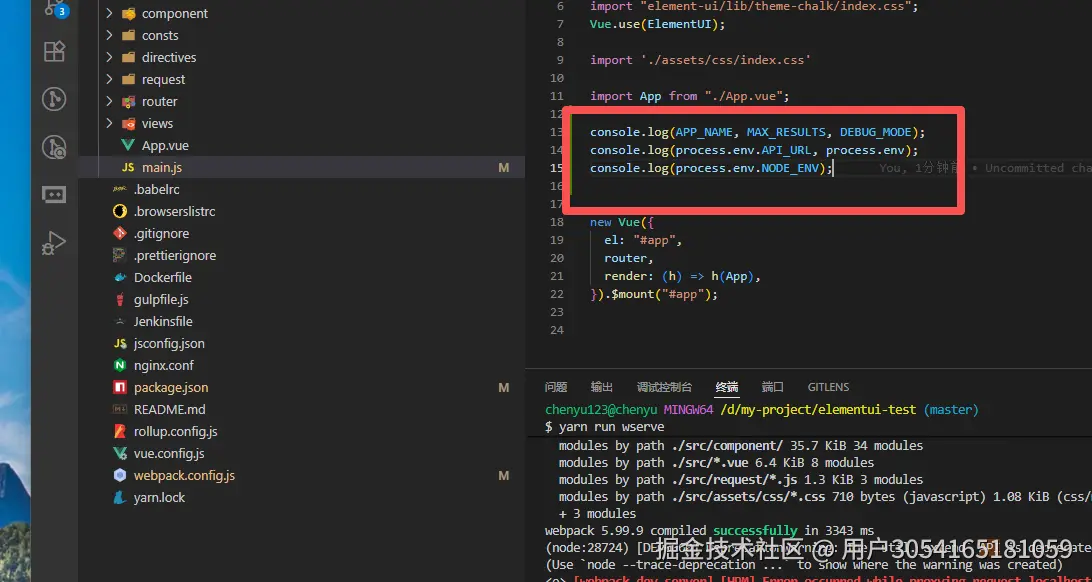Click terminal line './src/component/ 35.7 KiB 34 modules'

pos(740,446)
